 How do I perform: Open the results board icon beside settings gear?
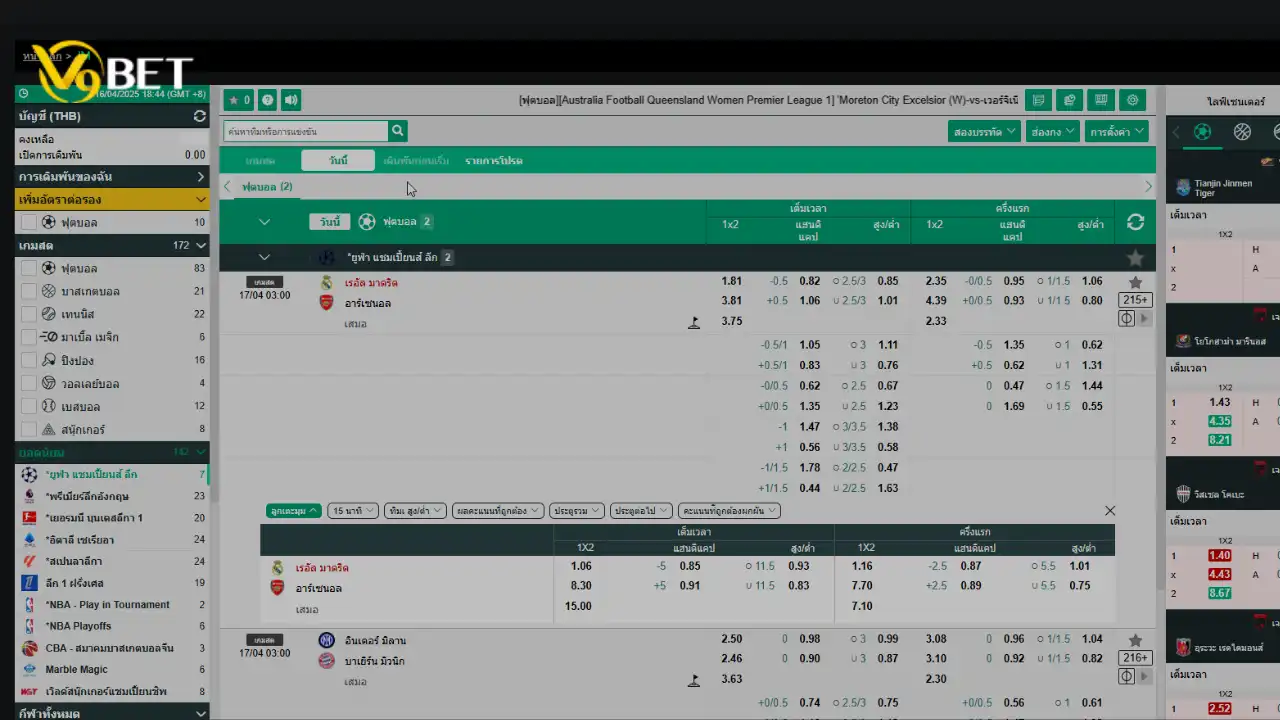click(x=1101, y=100)
